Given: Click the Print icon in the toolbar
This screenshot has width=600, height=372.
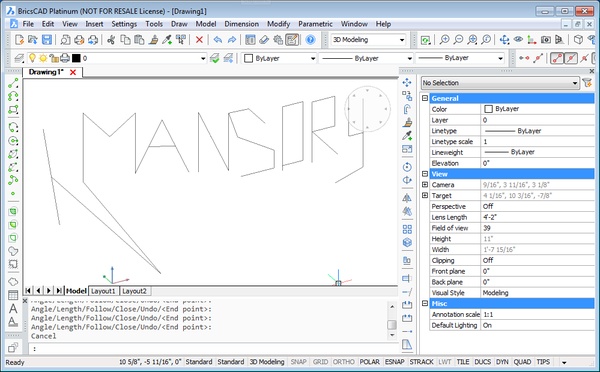Looking at the screenshot, I should pyautogui.click(x=79, y=40).
